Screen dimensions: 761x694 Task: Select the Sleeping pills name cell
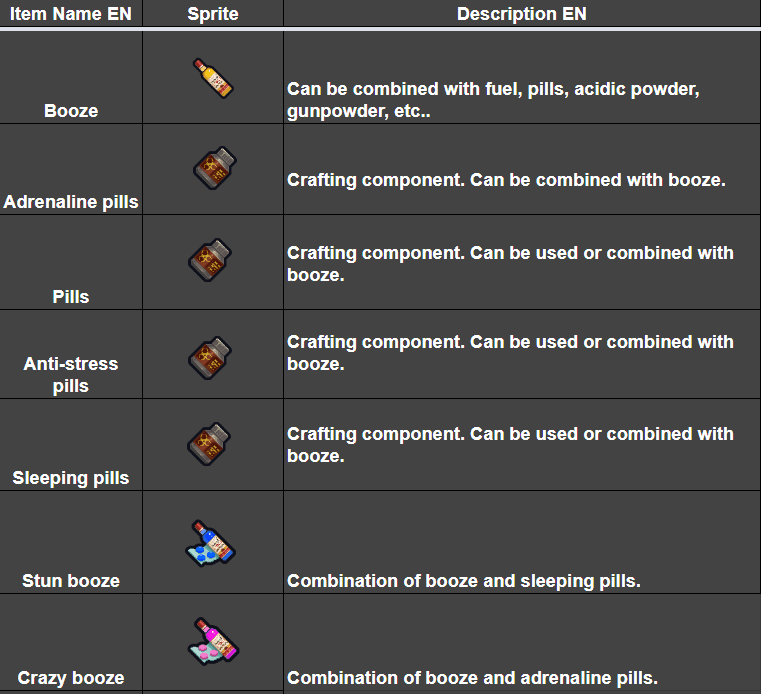tap(71, 478)
